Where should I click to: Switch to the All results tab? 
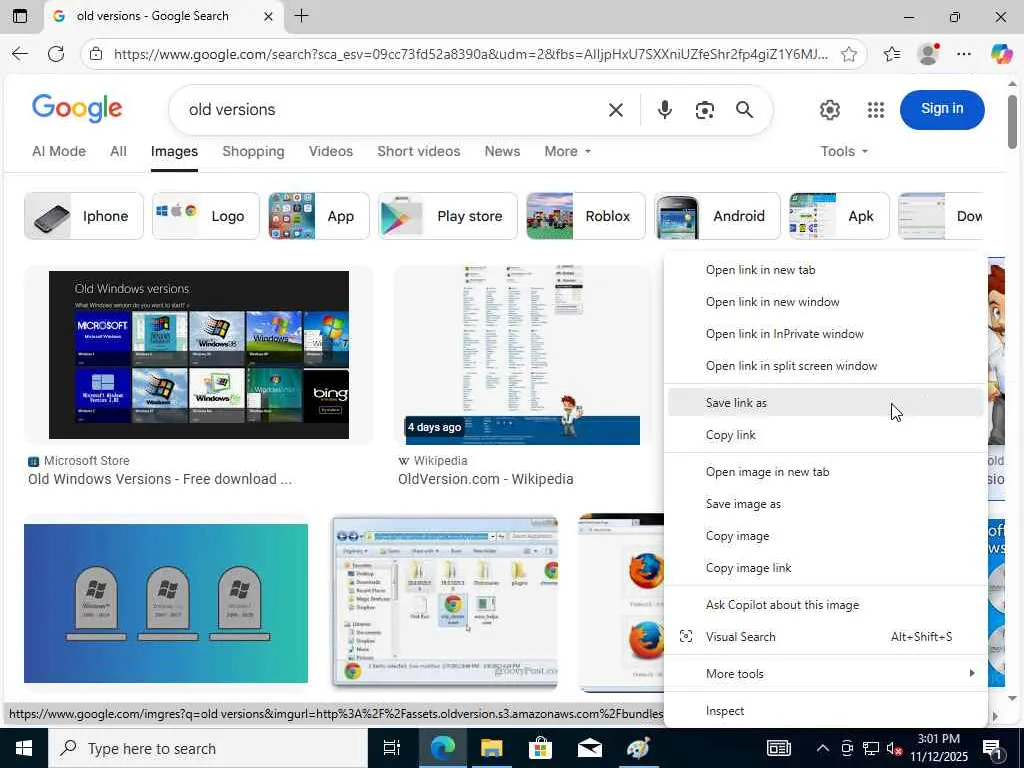[x=118, y=152]
